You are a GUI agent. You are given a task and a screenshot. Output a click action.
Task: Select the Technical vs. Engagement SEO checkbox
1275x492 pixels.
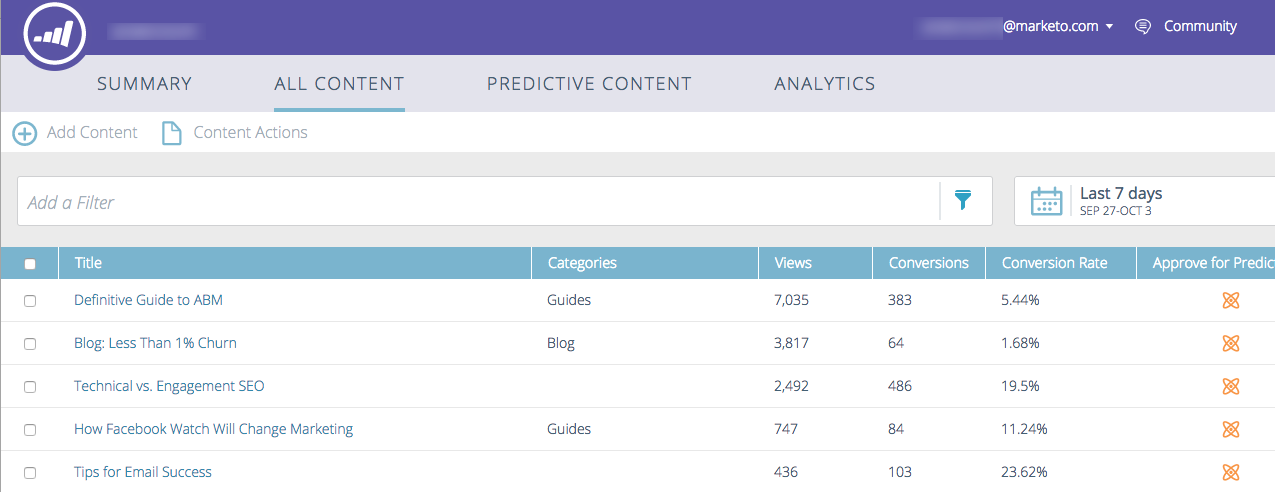30,387
